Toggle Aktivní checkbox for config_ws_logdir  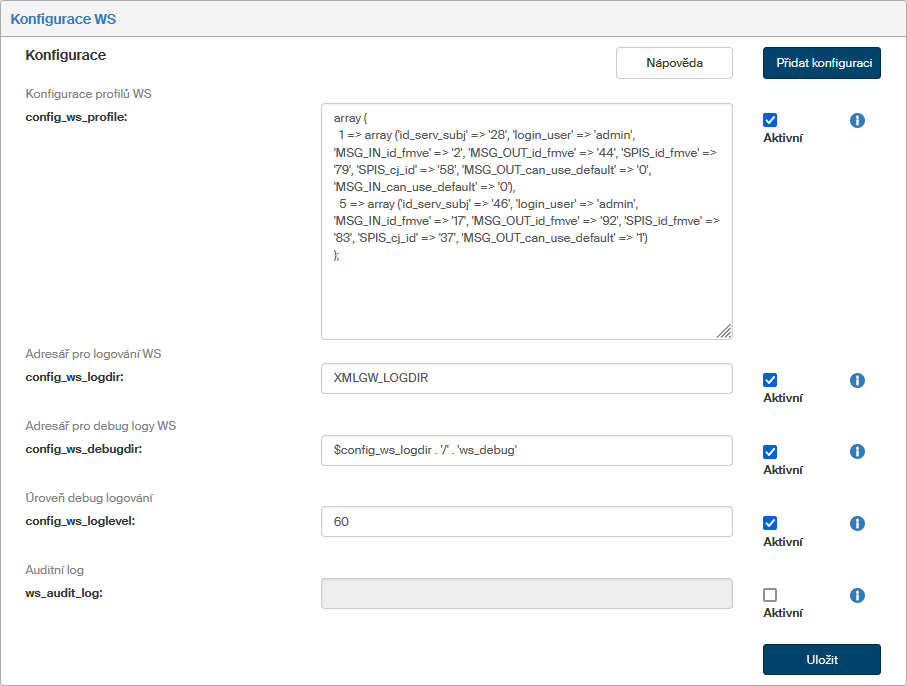770,380
